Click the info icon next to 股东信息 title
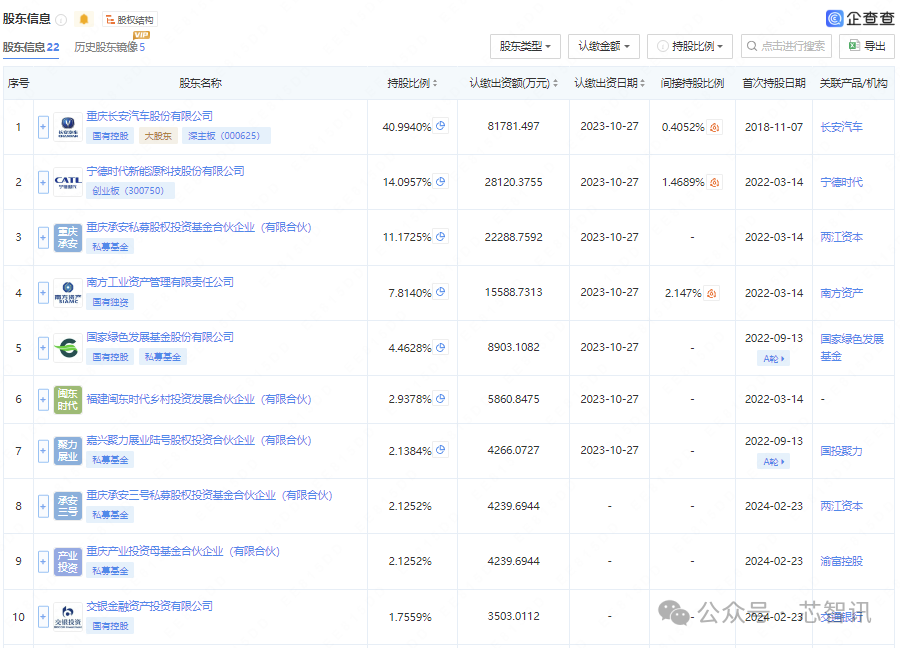This screenshot has width=900, height=648. 61,20
